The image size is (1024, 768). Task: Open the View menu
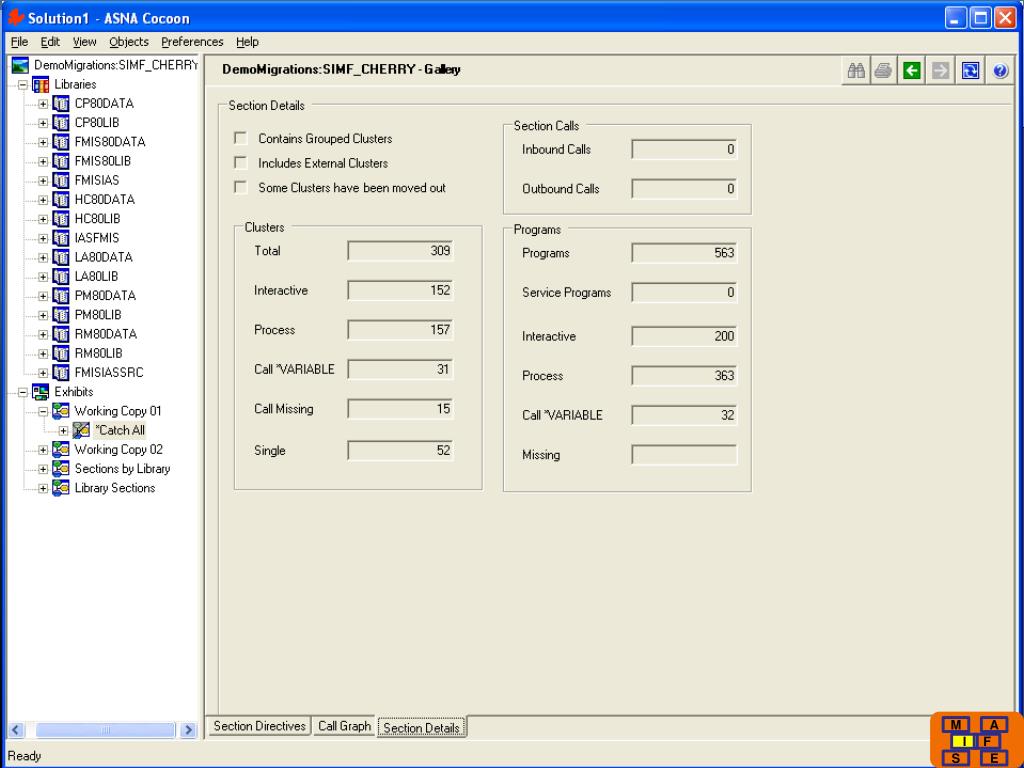point(84,42)
